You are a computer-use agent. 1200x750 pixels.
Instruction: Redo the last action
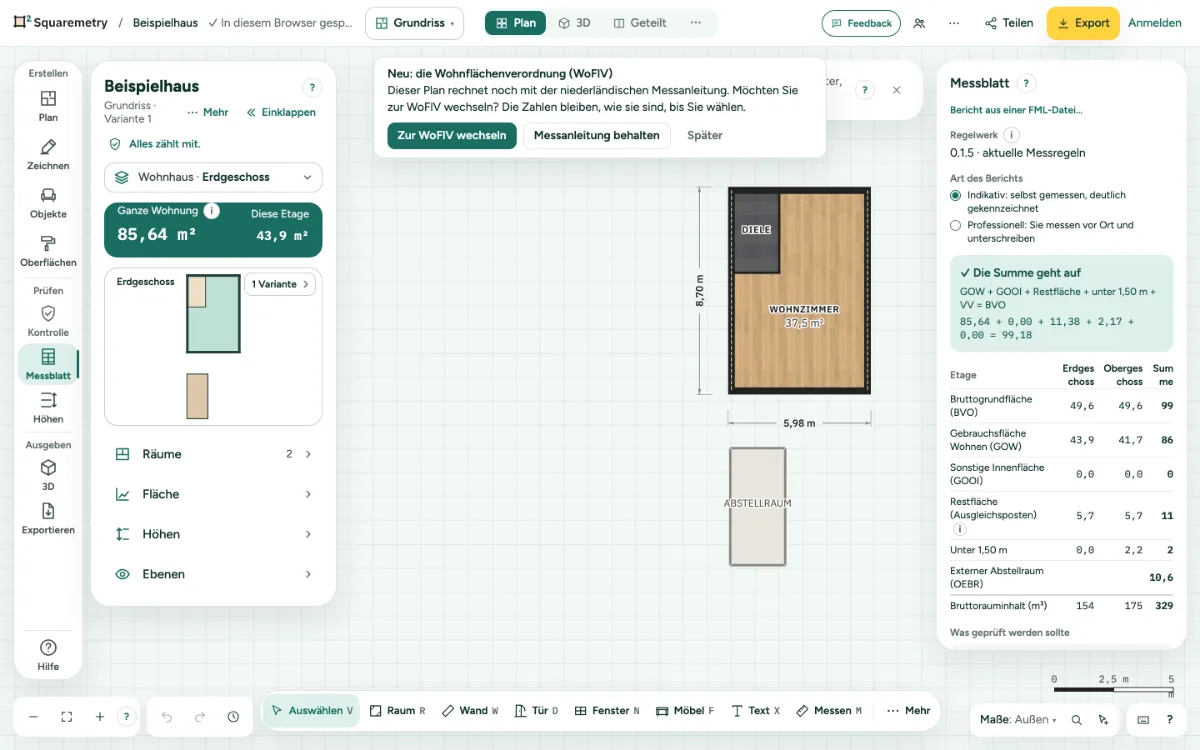click(200, 717)
